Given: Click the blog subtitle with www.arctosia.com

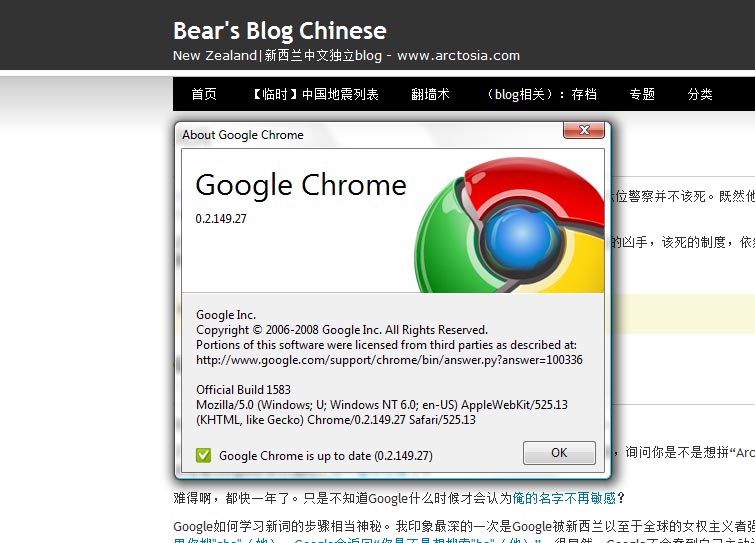Looking at the screenshot, I should (x=346, y=55).
